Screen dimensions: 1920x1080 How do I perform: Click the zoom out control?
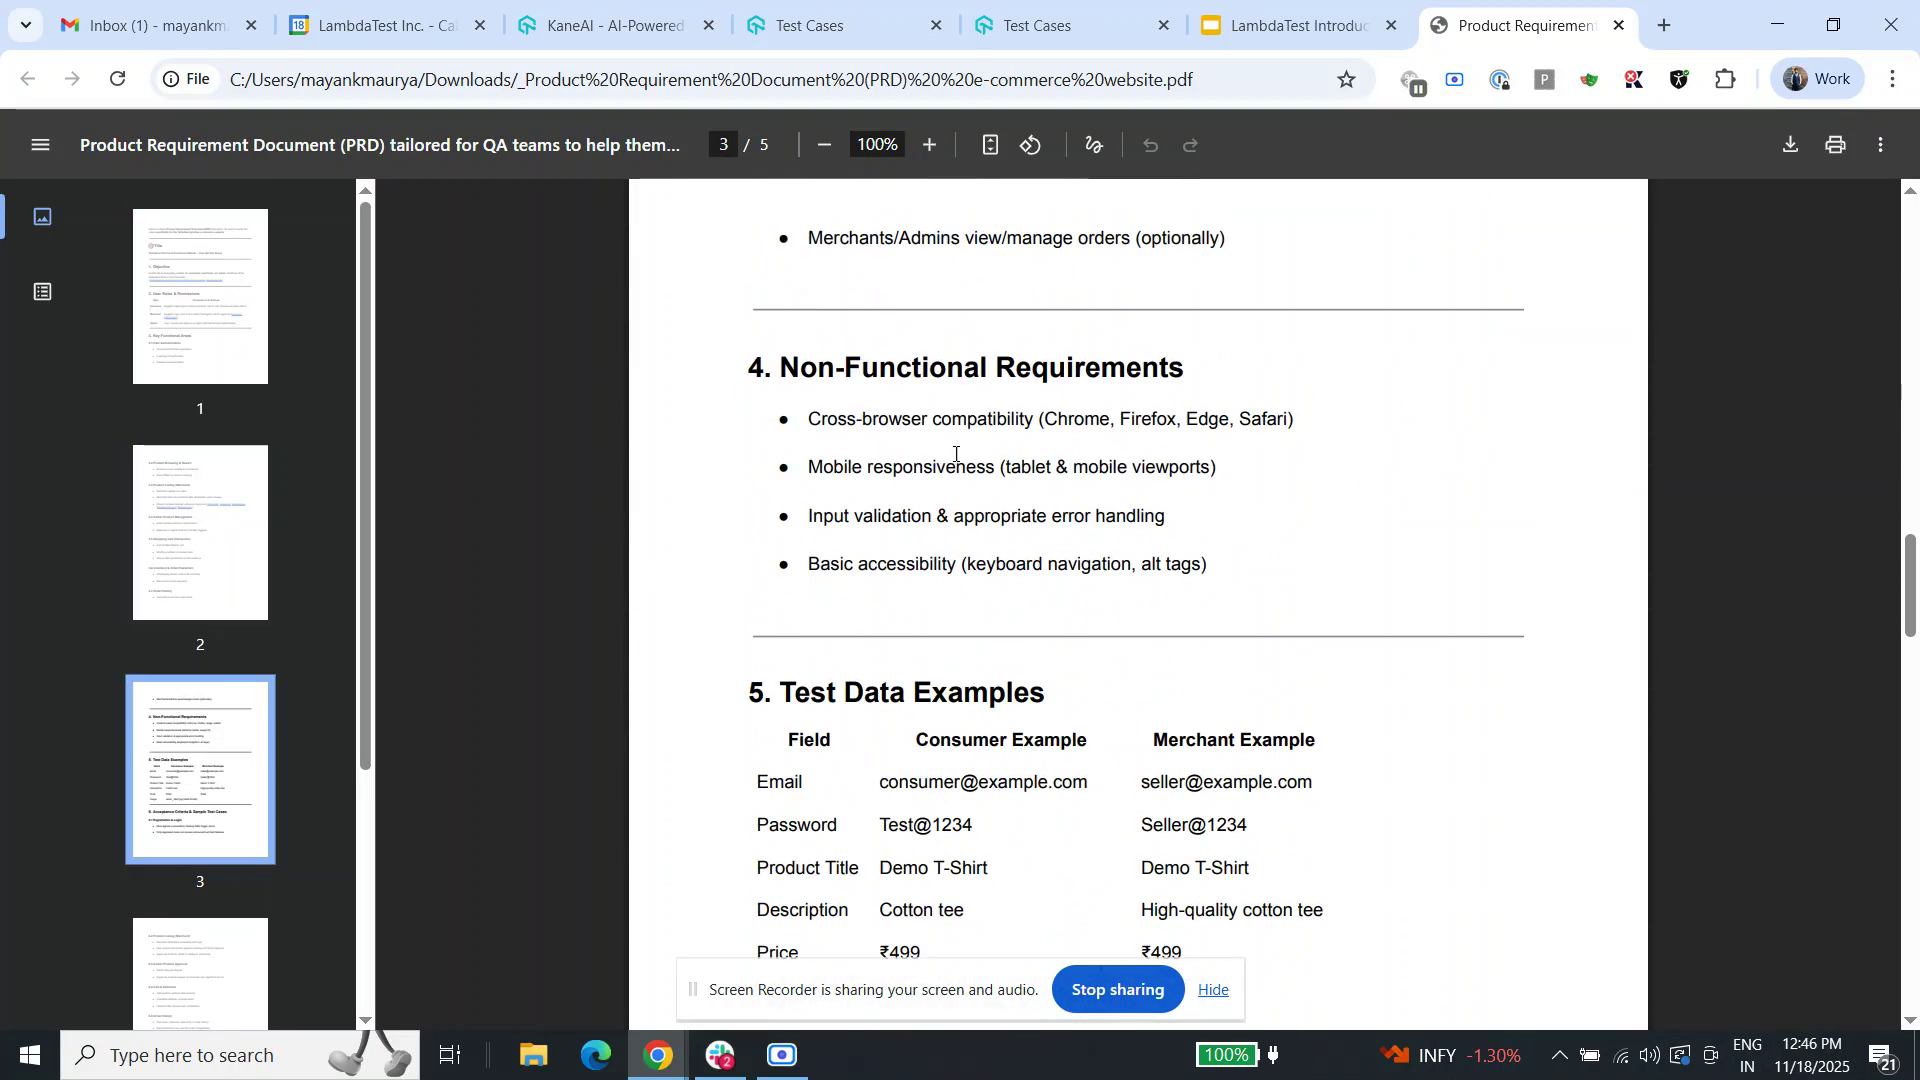[x=824, y=144]
